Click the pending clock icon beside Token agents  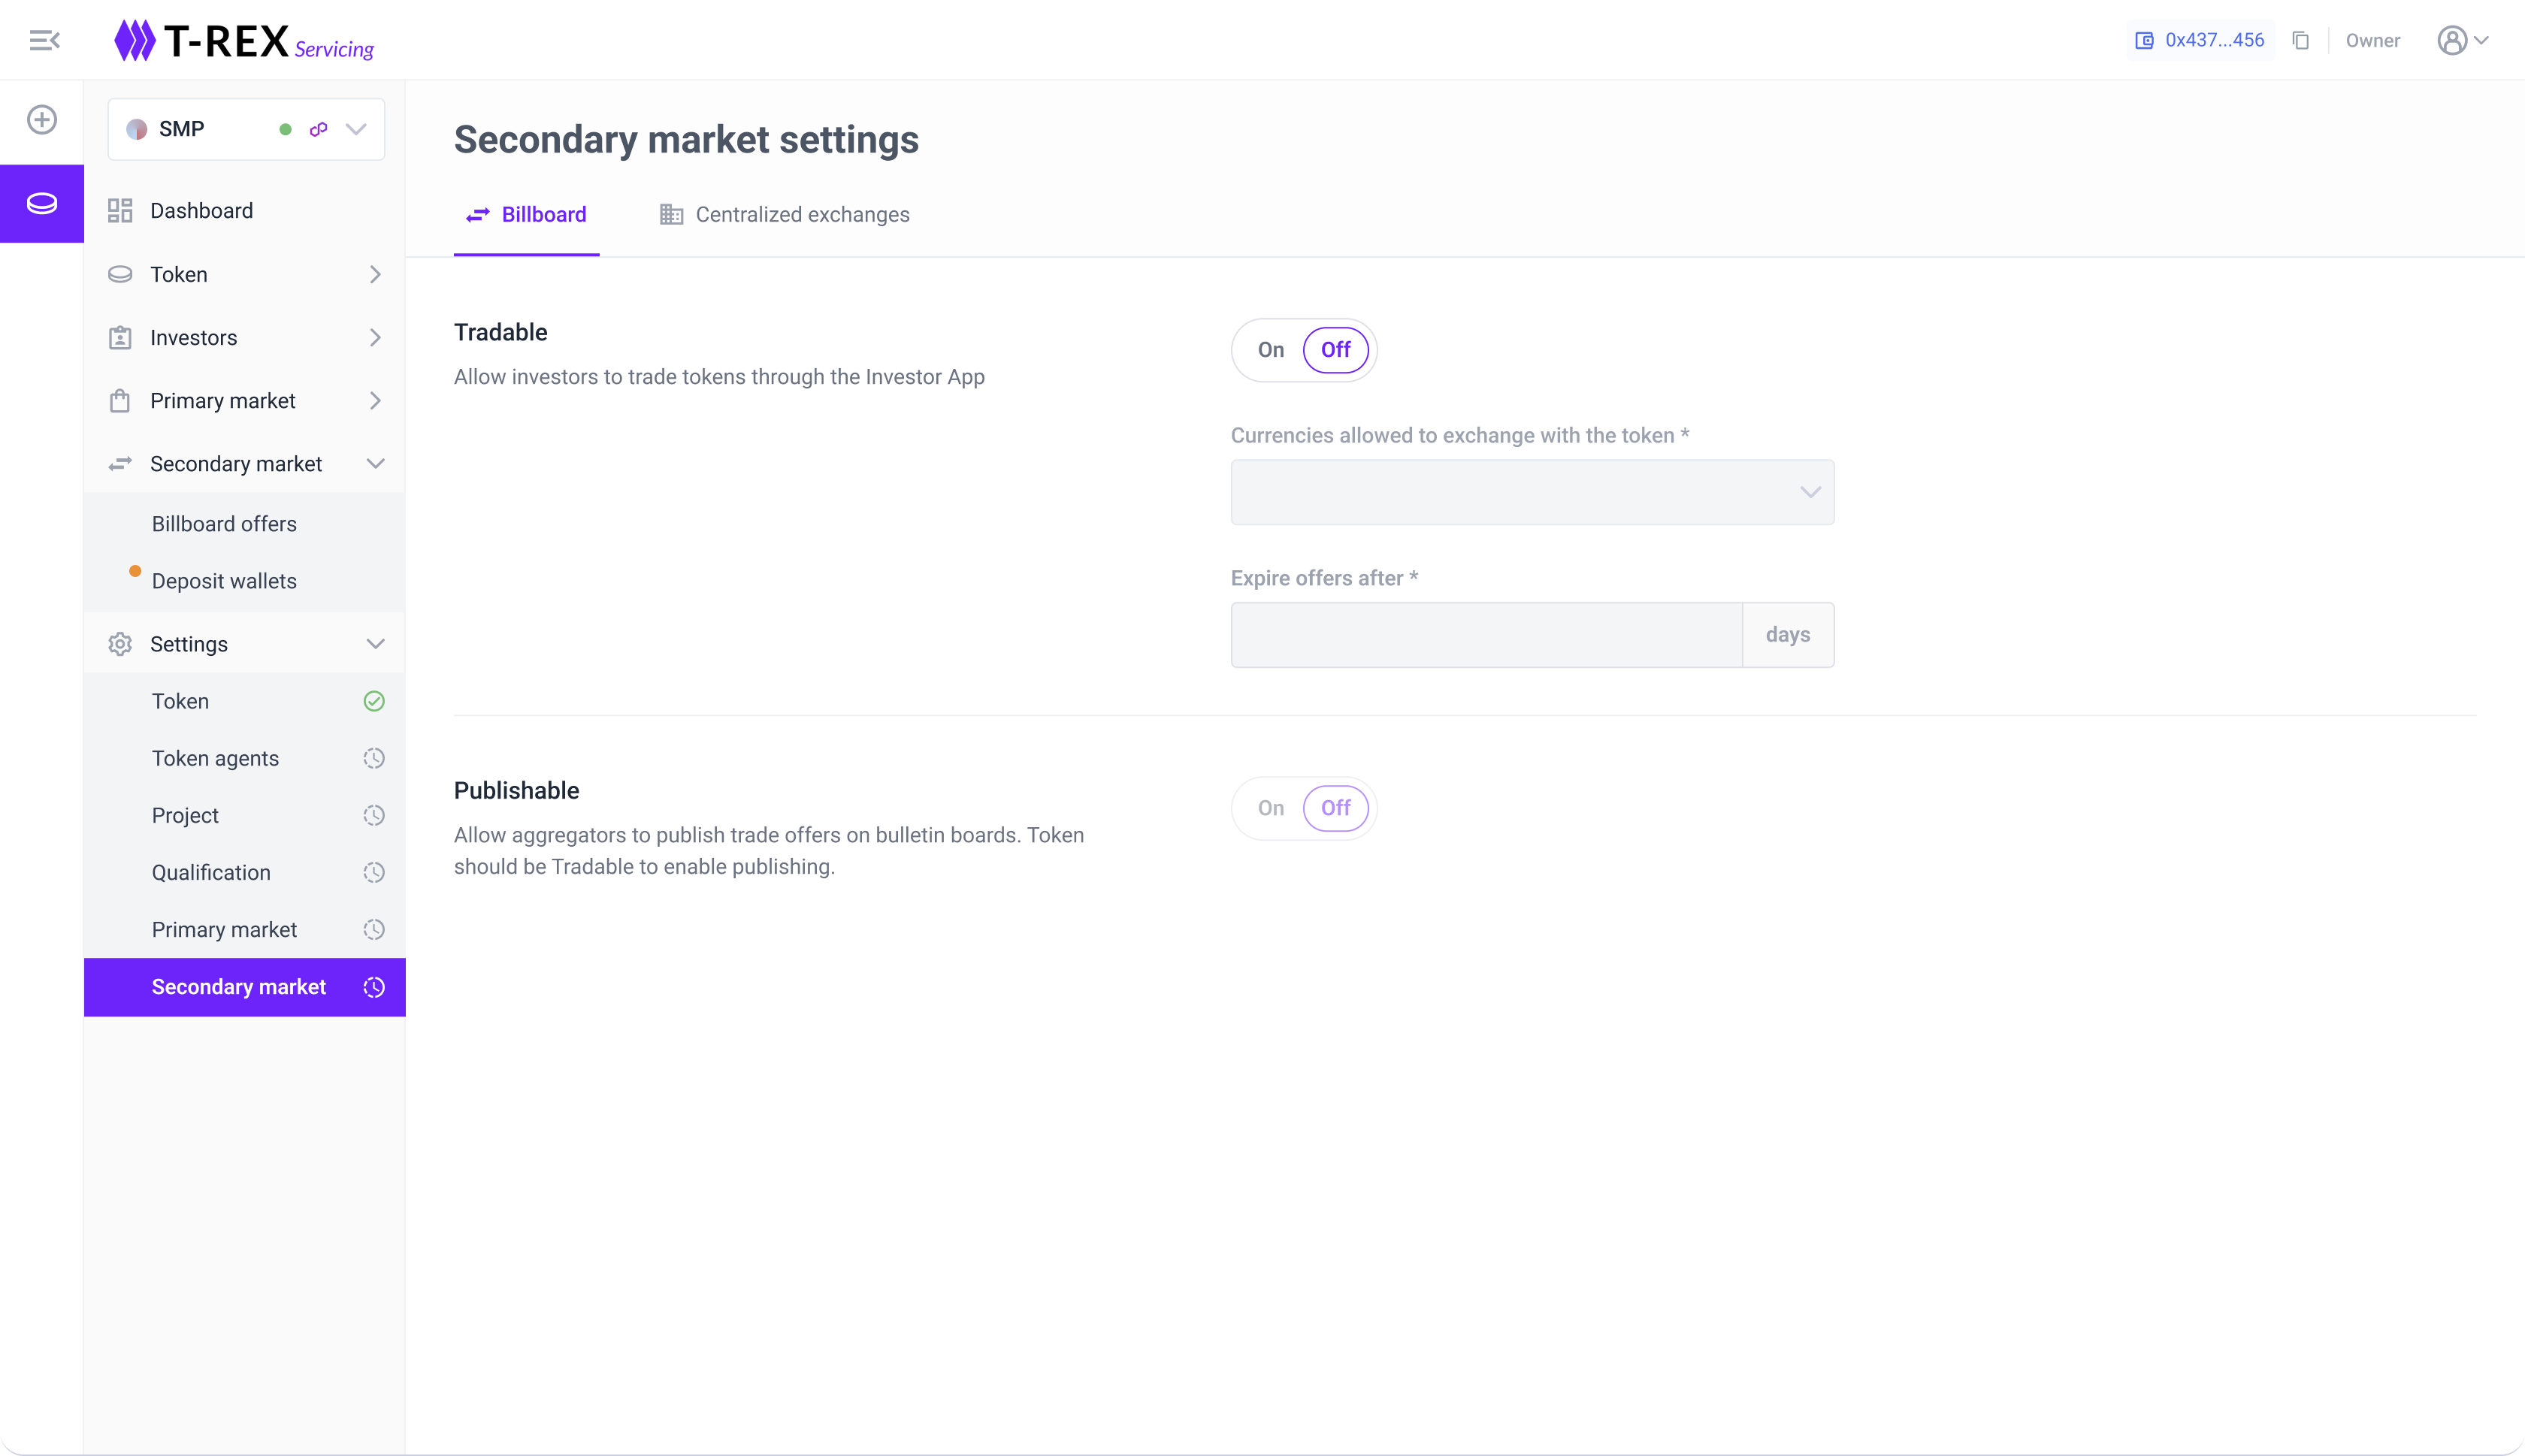pyautogui.click(x=374, y=758)
